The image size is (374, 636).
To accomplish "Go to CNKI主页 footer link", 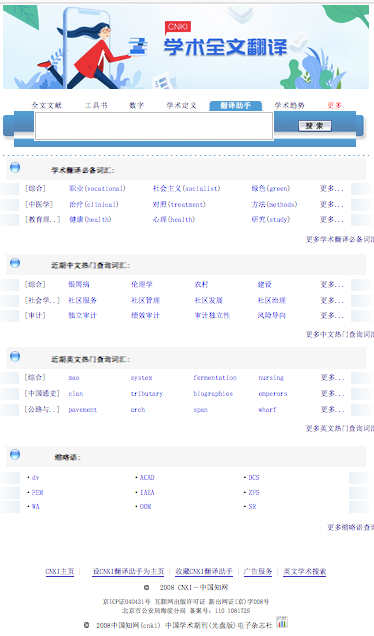I will [60, 572].
